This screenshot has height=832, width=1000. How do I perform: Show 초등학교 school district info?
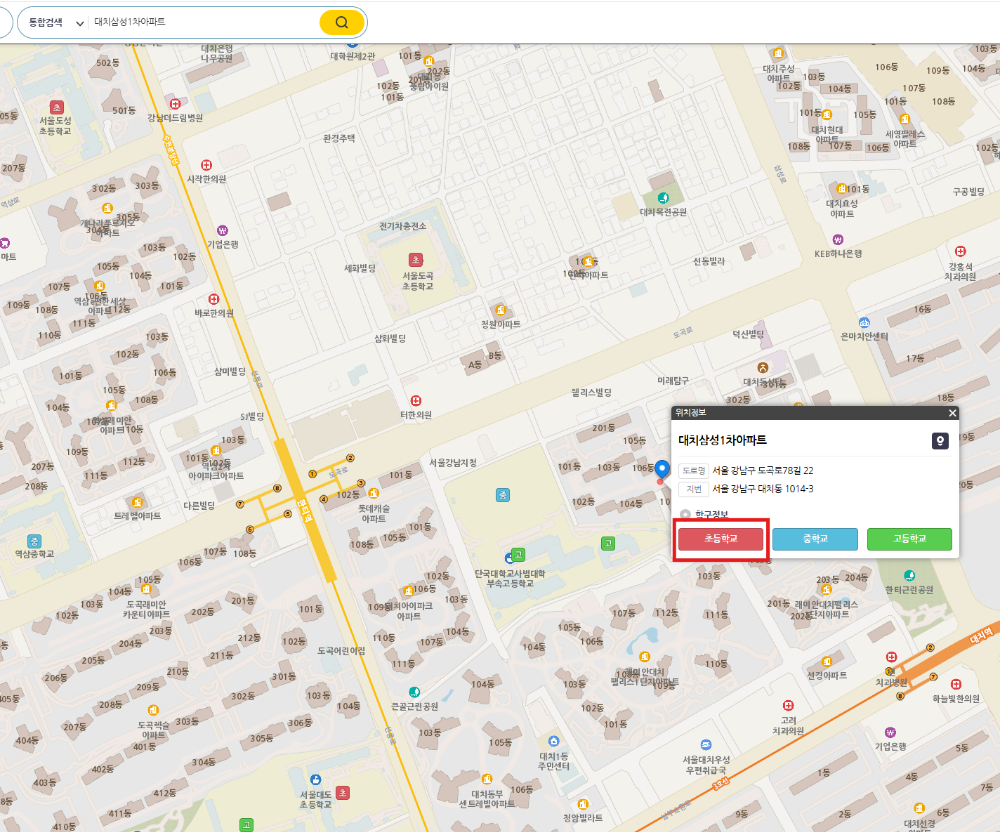[x=721, y=539]
